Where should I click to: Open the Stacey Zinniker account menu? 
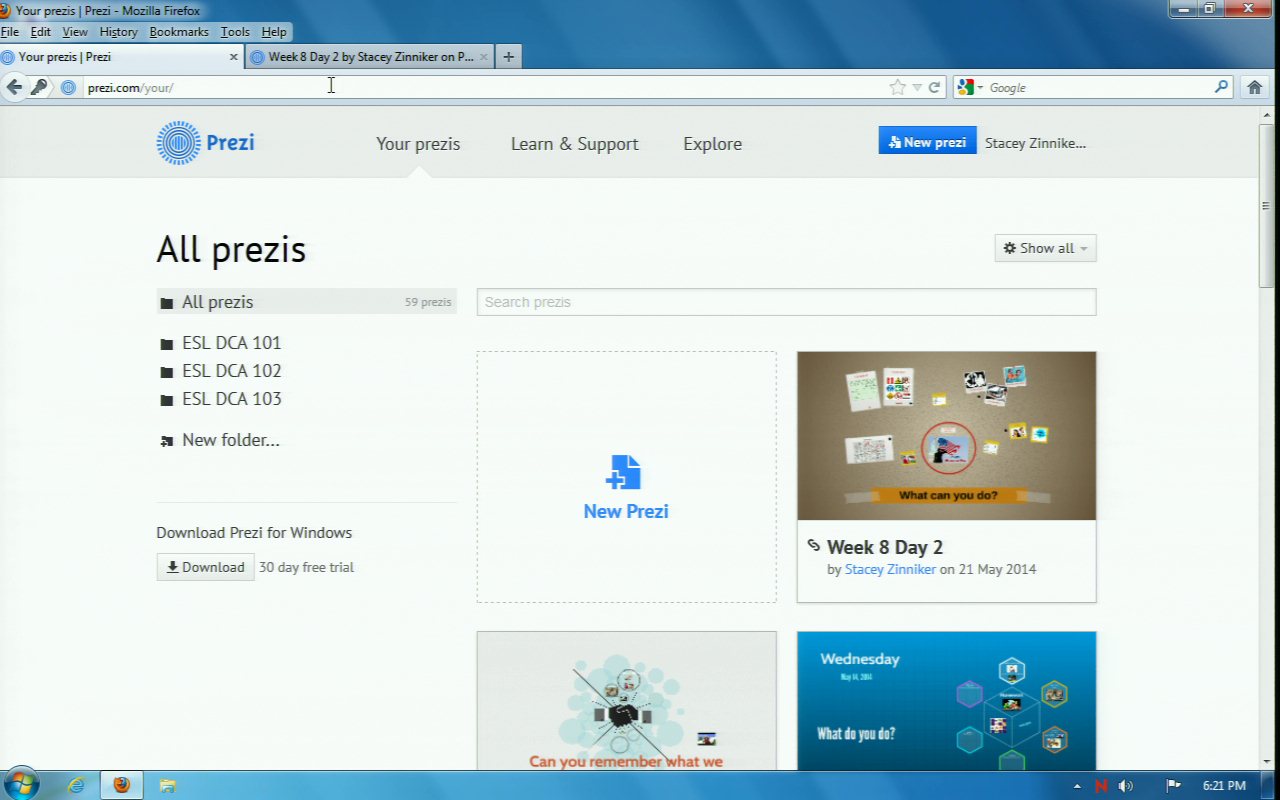pyautogui.click(x=1035, y=143)
